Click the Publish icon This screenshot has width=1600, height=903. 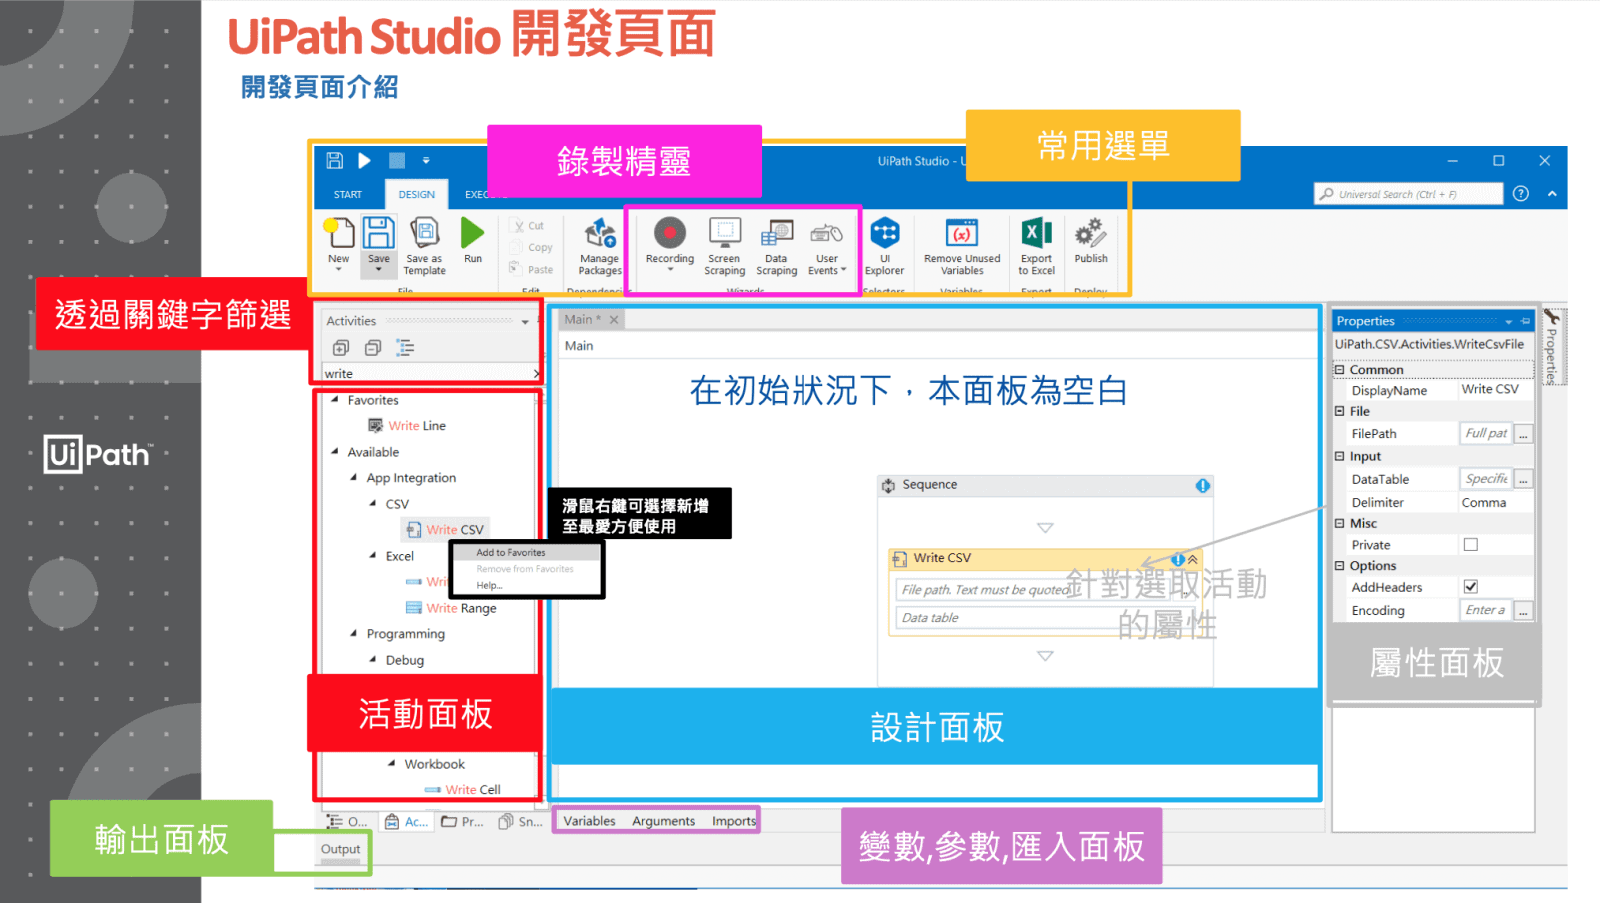[x=1091, y=233]
